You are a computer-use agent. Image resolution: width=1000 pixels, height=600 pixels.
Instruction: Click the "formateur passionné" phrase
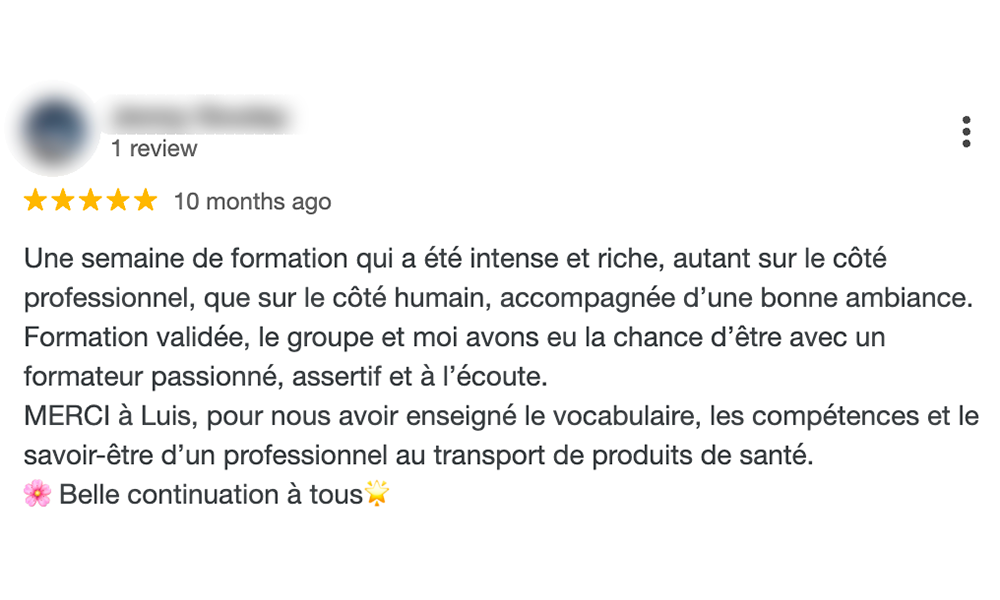[x=153, y=377]
